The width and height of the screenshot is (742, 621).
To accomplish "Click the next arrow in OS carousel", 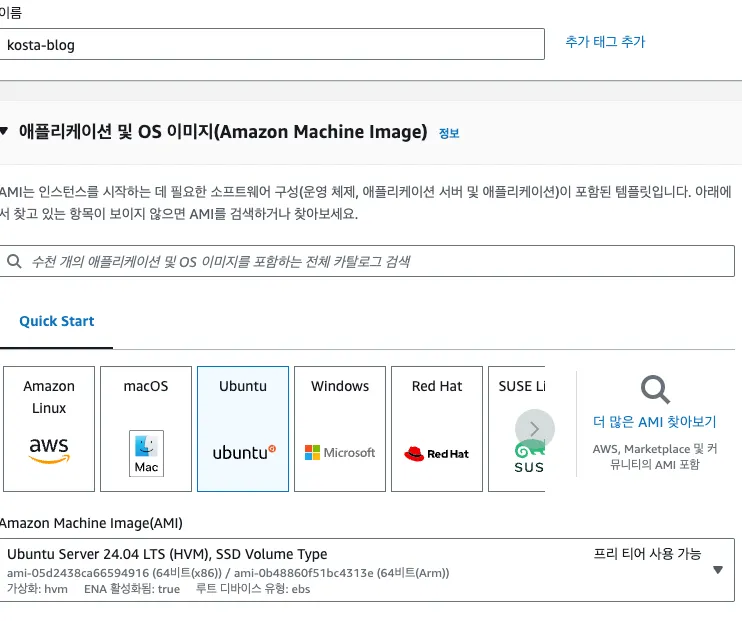I will pos(535,429).
